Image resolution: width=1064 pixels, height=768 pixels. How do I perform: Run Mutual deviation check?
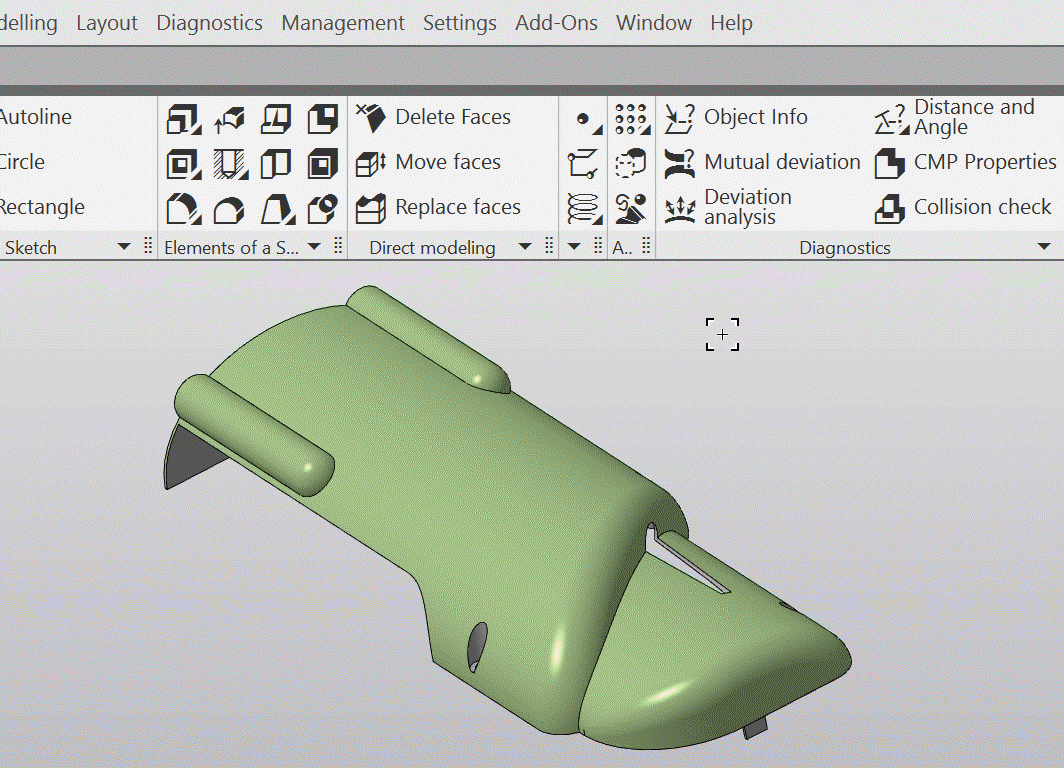click(762, 163)
